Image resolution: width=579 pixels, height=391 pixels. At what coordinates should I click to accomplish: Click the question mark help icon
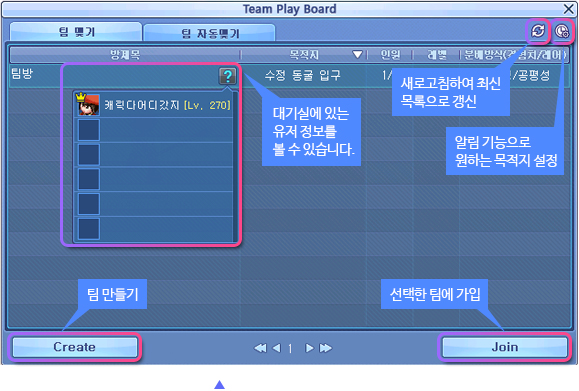pos(227,76)
